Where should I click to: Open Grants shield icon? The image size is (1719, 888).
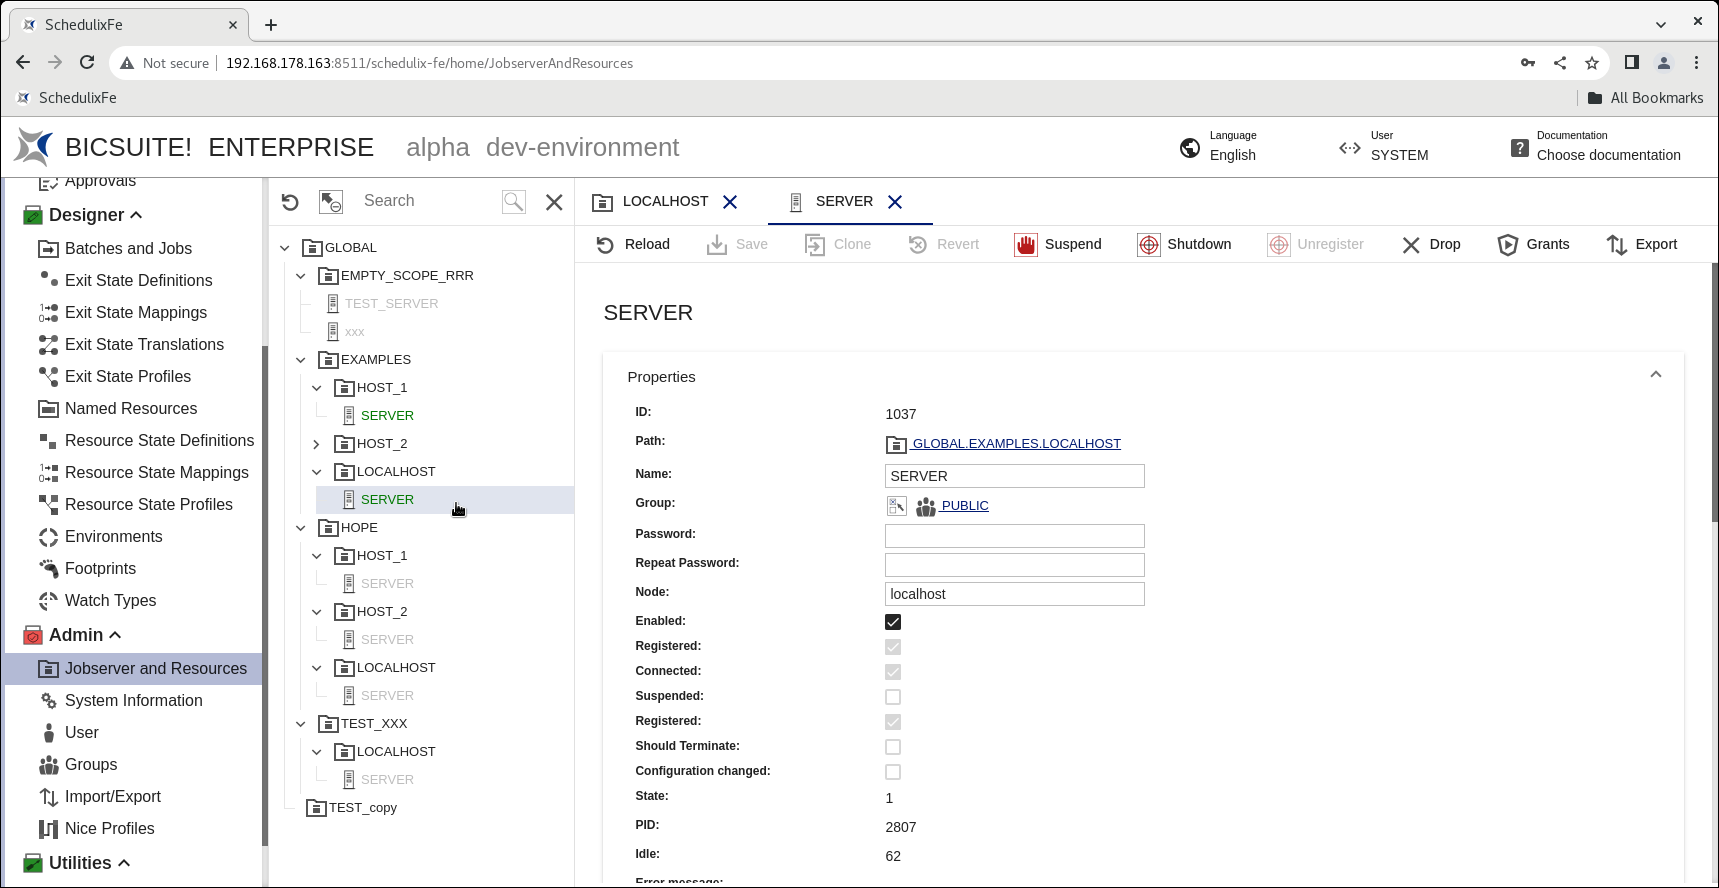pyautogui.click(x=1507, y=245)
